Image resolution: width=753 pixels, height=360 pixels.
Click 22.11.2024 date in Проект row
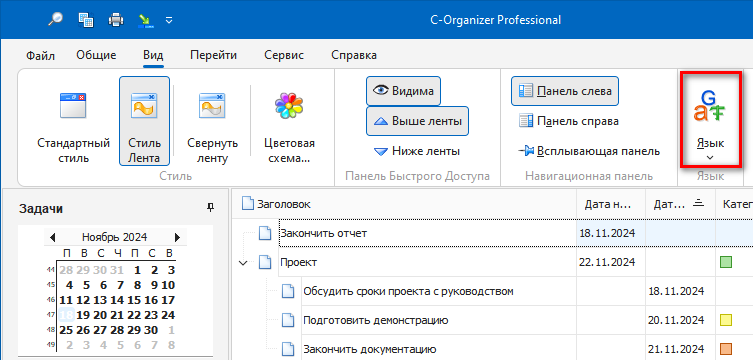[607, 263]
